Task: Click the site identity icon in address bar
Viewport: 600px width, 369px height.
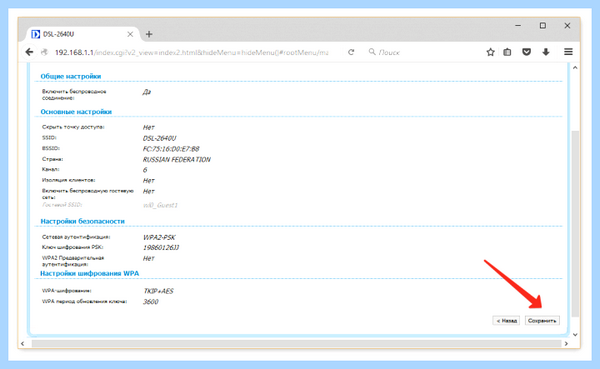Action: (45, 52)
